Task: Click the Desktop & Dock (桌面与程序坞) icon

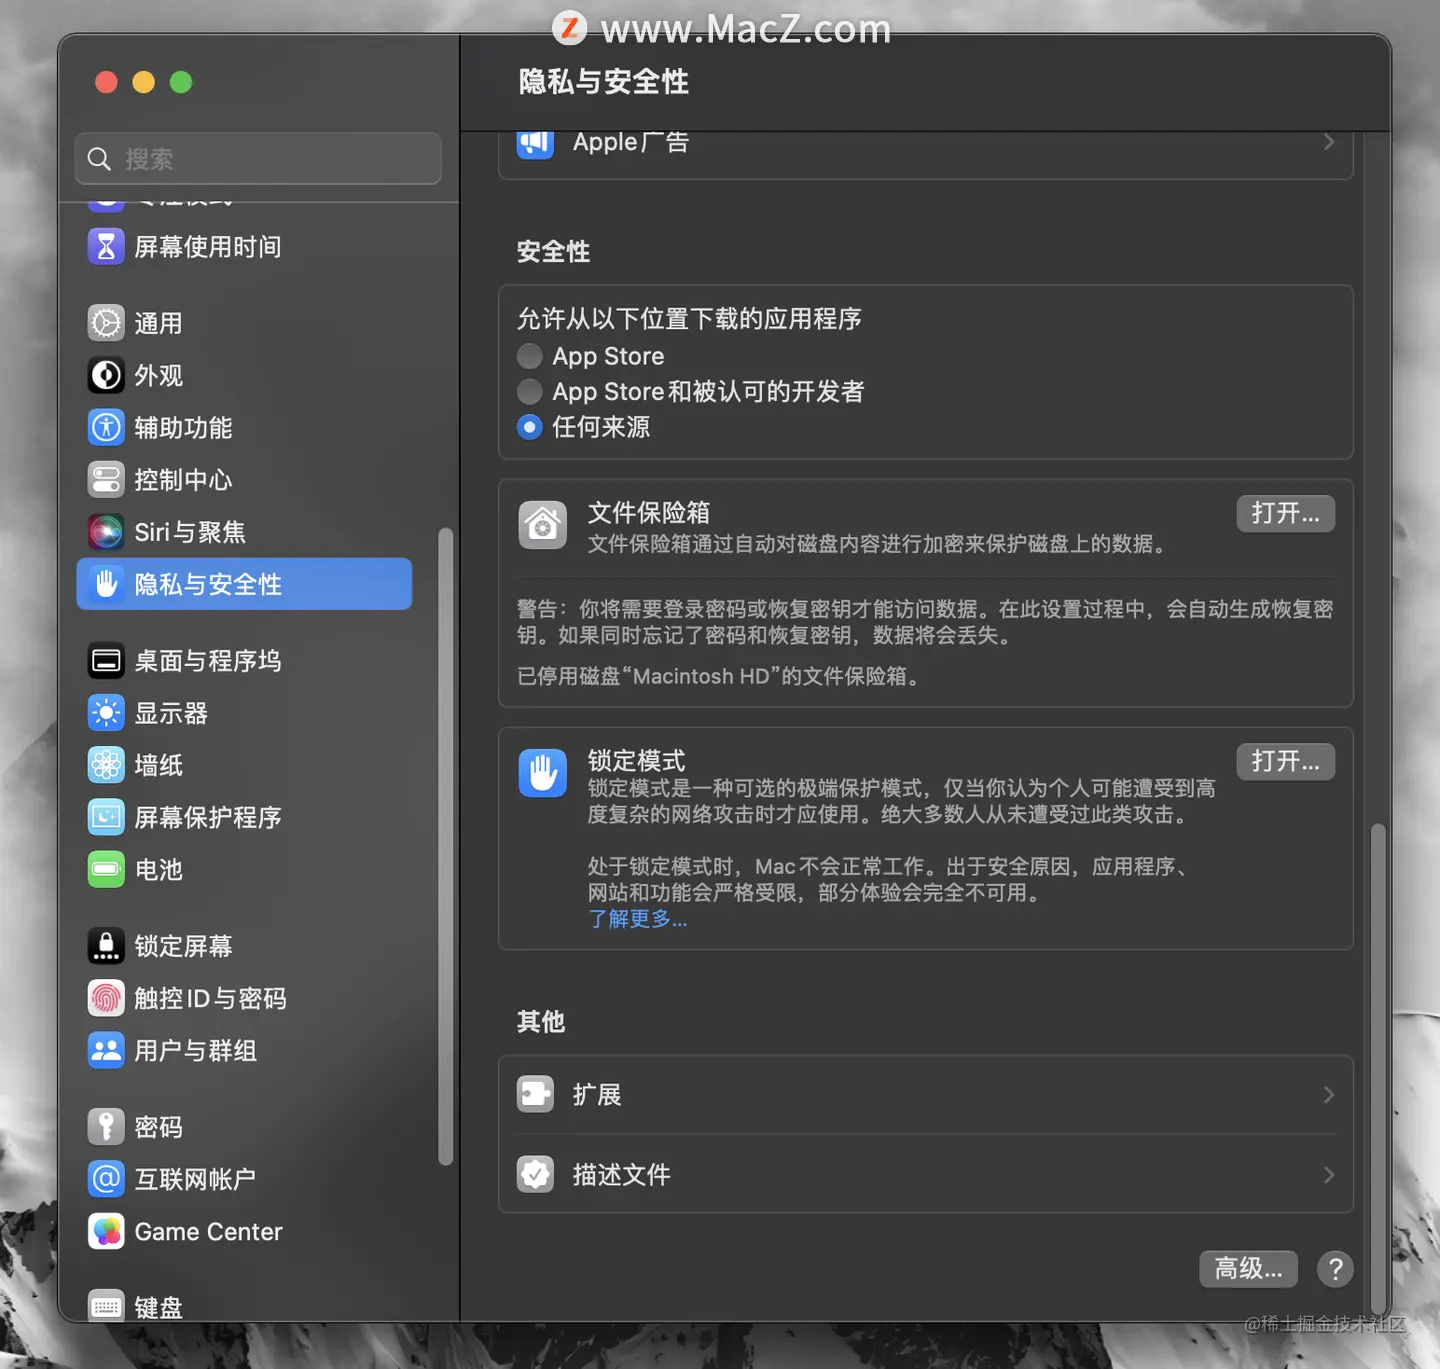Action: point(106,661)
